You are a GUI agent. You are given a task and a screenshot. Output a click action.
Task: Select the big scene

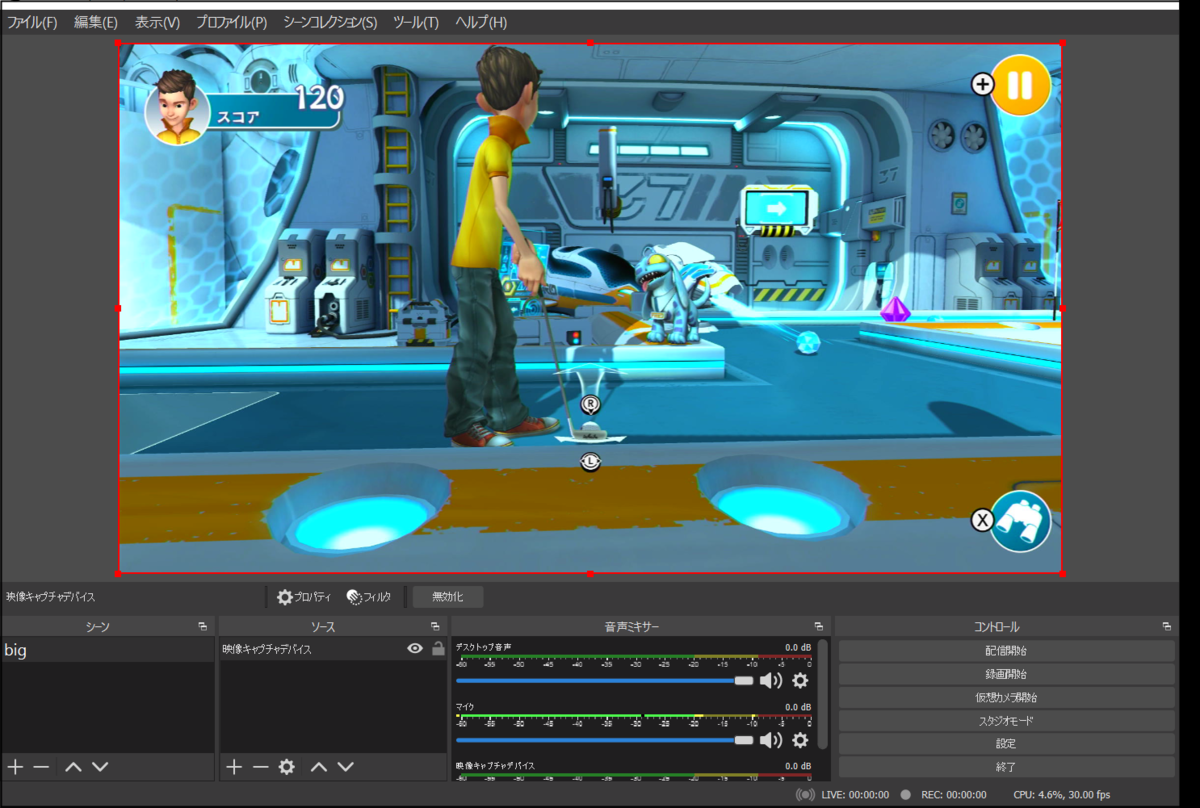(x=108, y=651)
